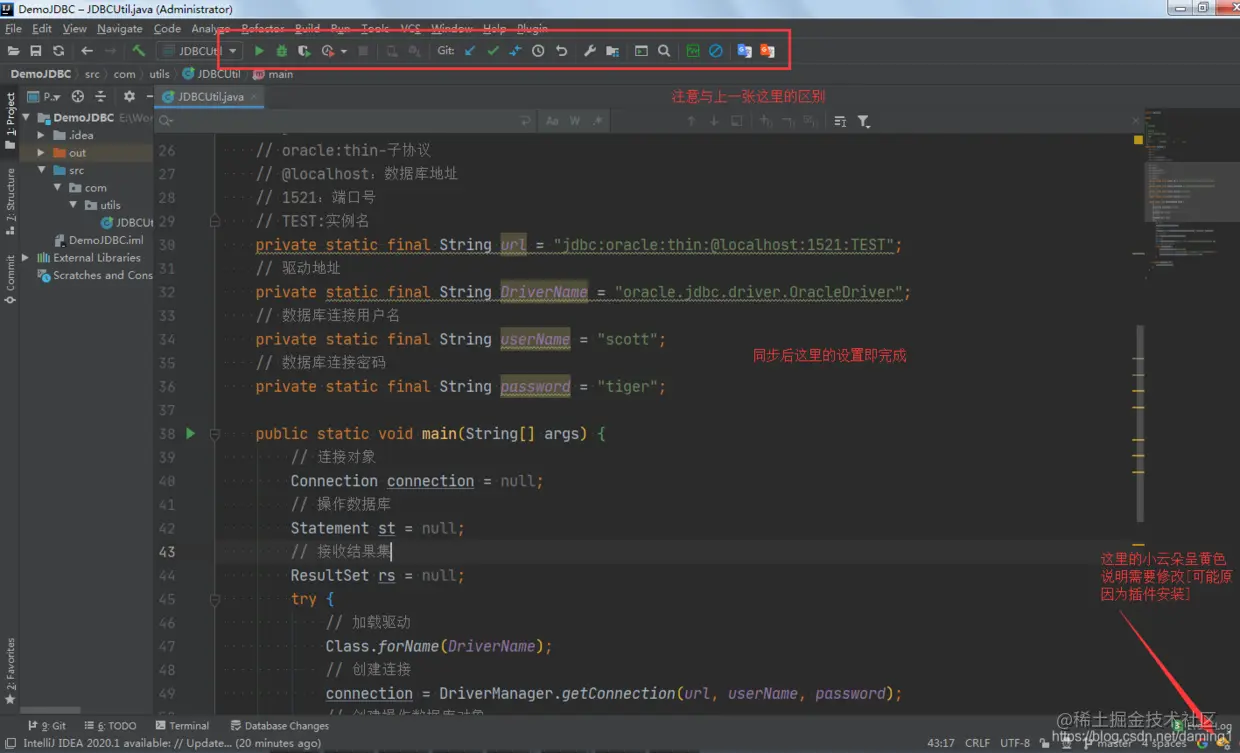Click the Git Update Project blue arrow
Image resolution: width=1240 pixels, height=753 pixels.
click(x=470, y=51)
